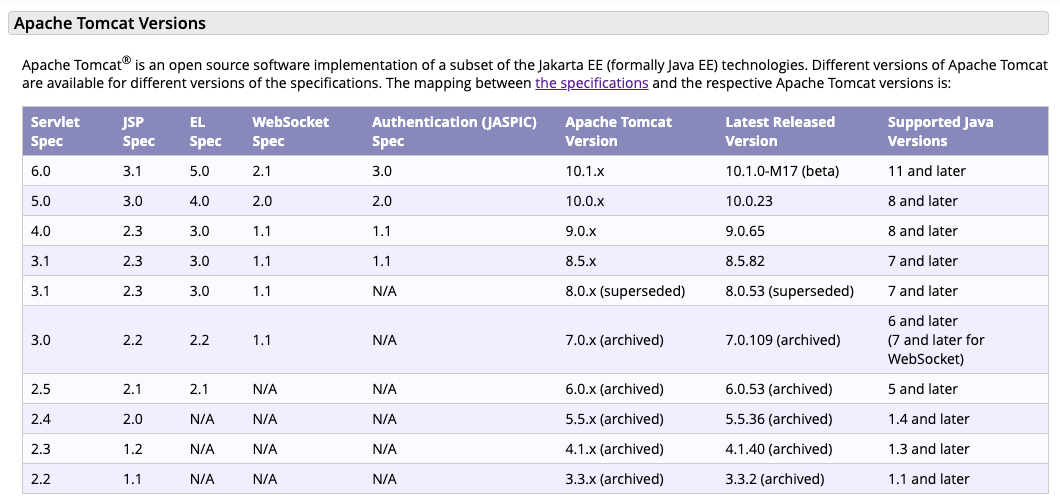Select the WebSocket Spec column header
Screen dimensions: 1060x503
[291, 131]
